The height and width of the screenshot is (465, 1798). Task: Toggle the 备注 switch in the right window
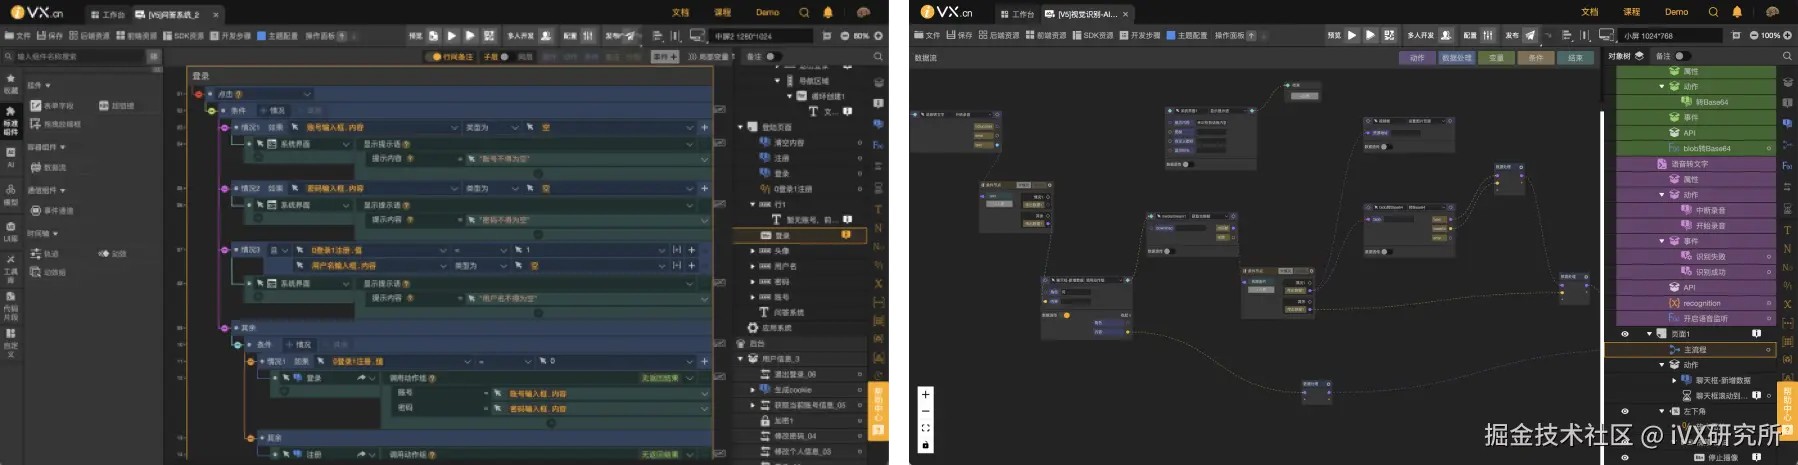[1683, 56]
